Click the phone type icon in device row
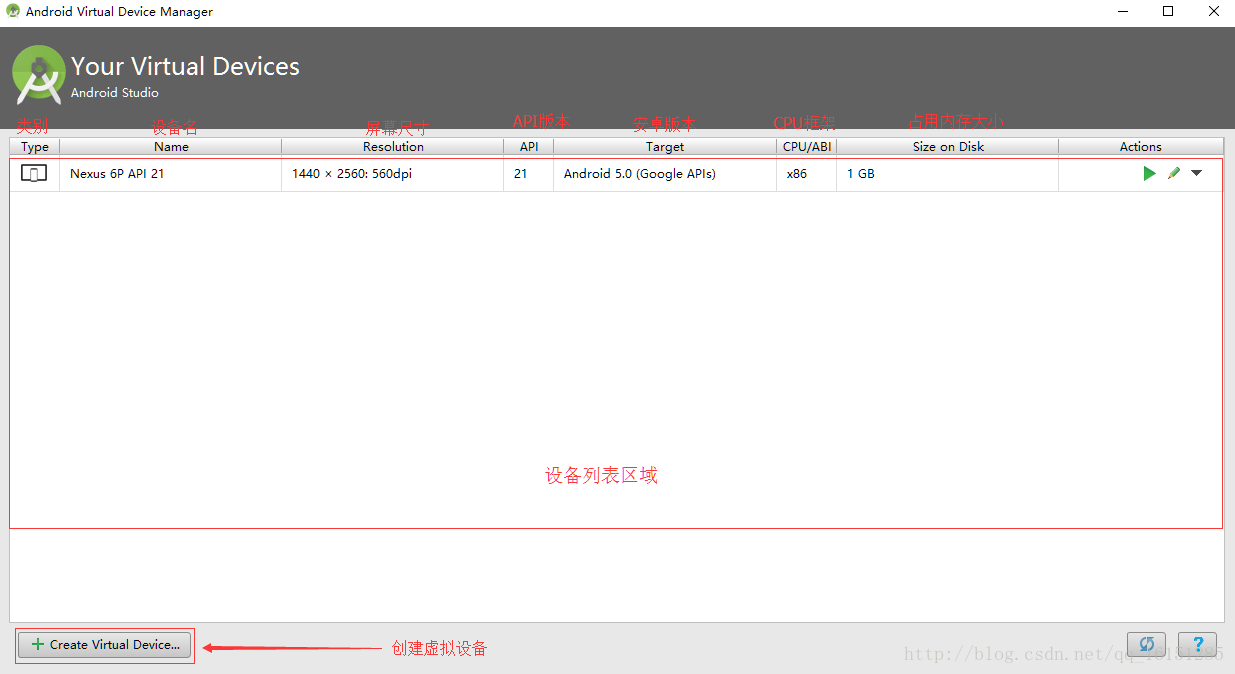This screenshot has width=1235, height=674. 34,174
